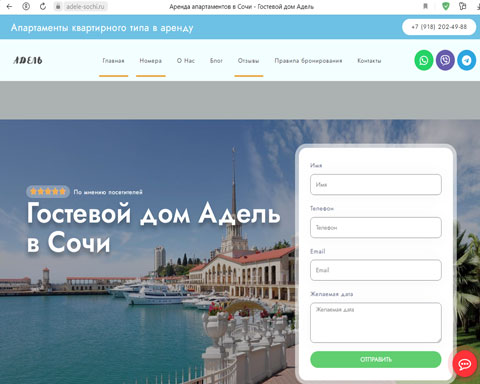Image resolution: width=480 pixels, height=384 pixels.
Task: Go back with the browser back arrow
Action: 9,6
